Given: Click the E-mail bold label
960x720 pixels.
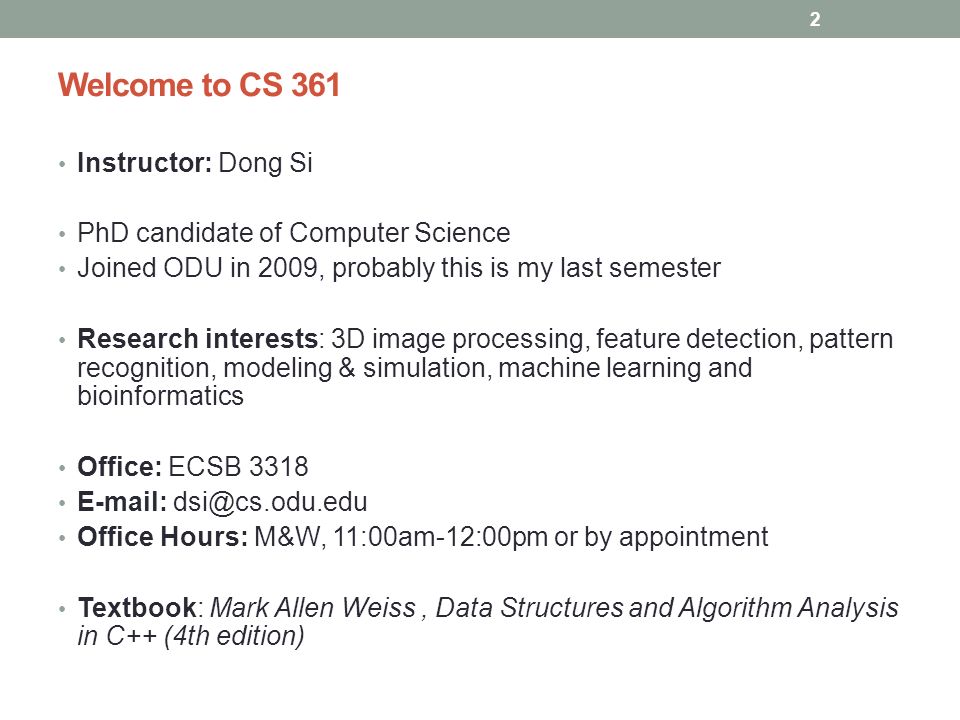Looking at the screenshot, I should [x=122, y=502].
